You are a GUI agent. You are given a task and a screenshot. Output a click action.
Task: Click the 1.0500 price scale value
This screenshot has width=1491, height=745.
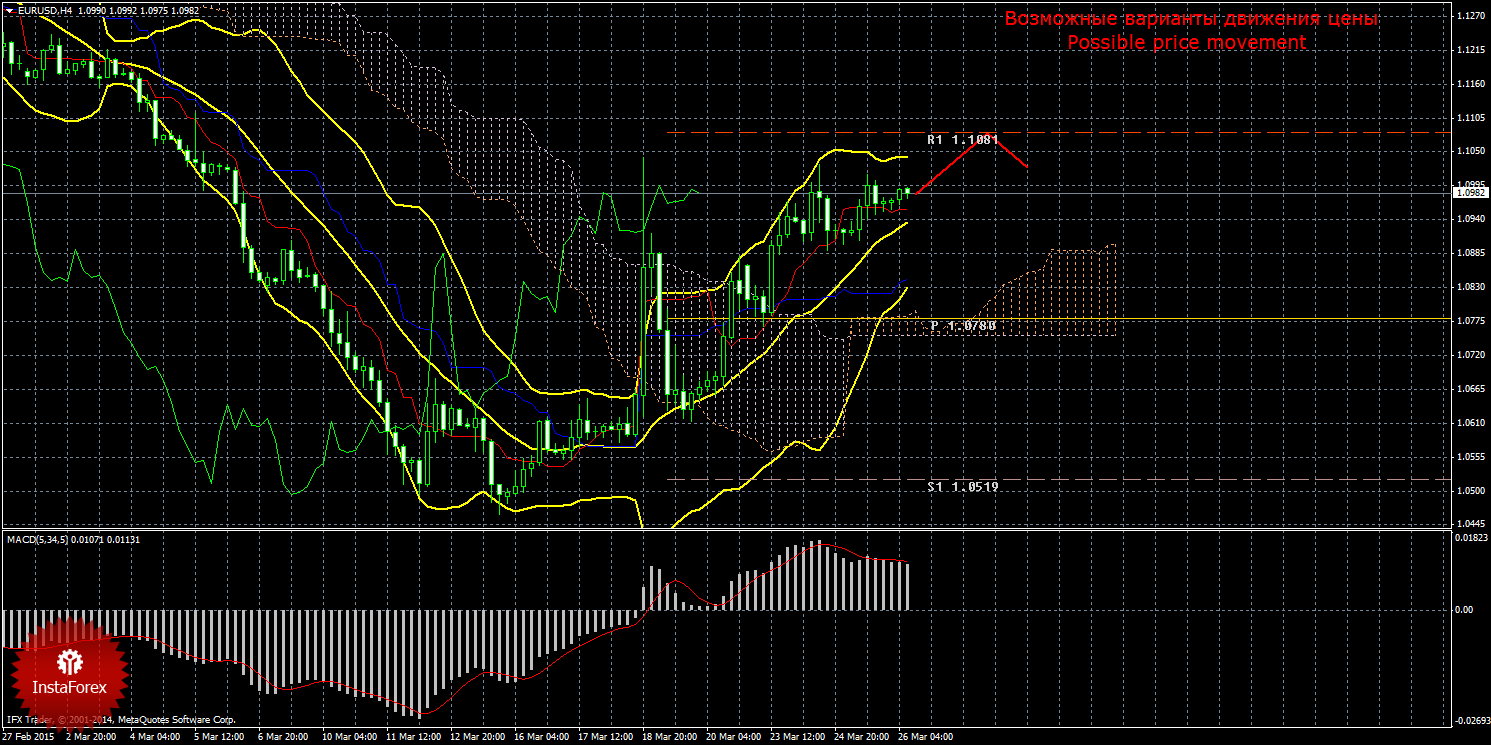point(1469,492)
